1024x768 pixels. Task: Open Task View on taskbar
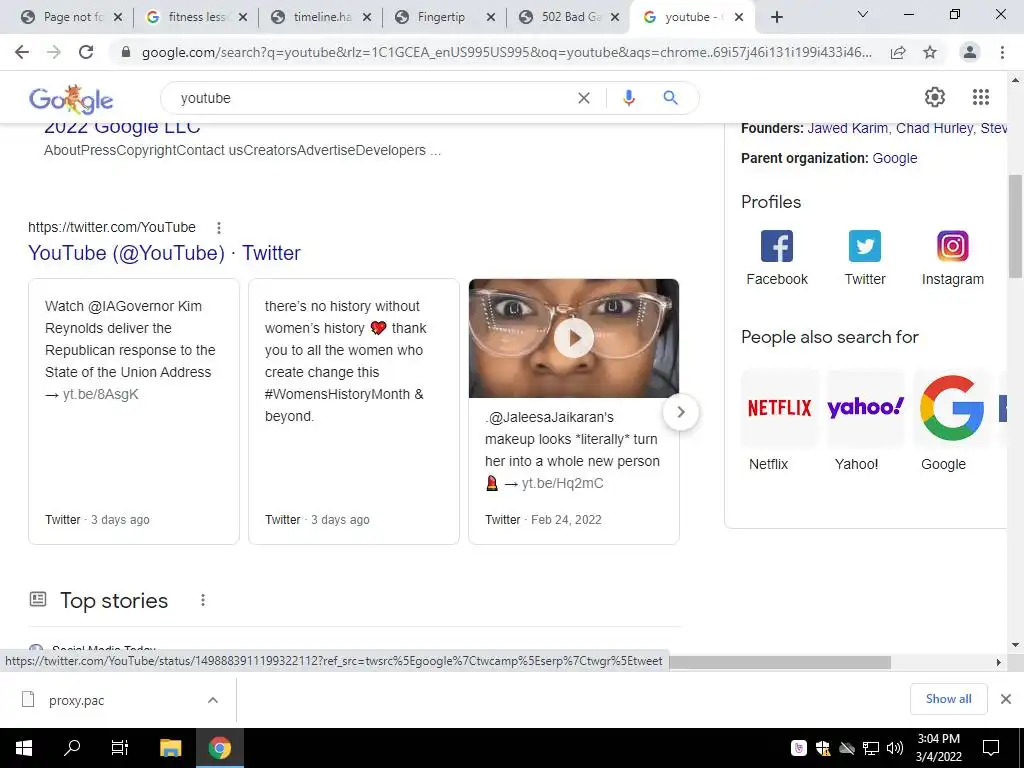point(120,748)
